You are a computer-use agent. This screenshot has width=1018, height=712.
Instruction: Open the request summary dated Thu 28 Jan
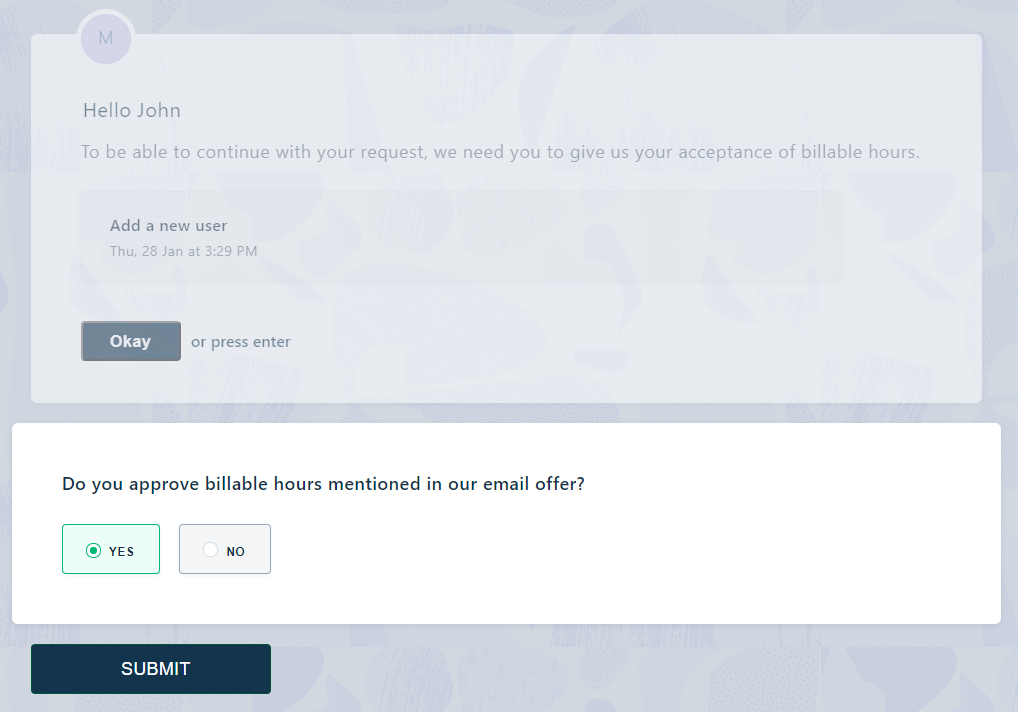(462, 237)
